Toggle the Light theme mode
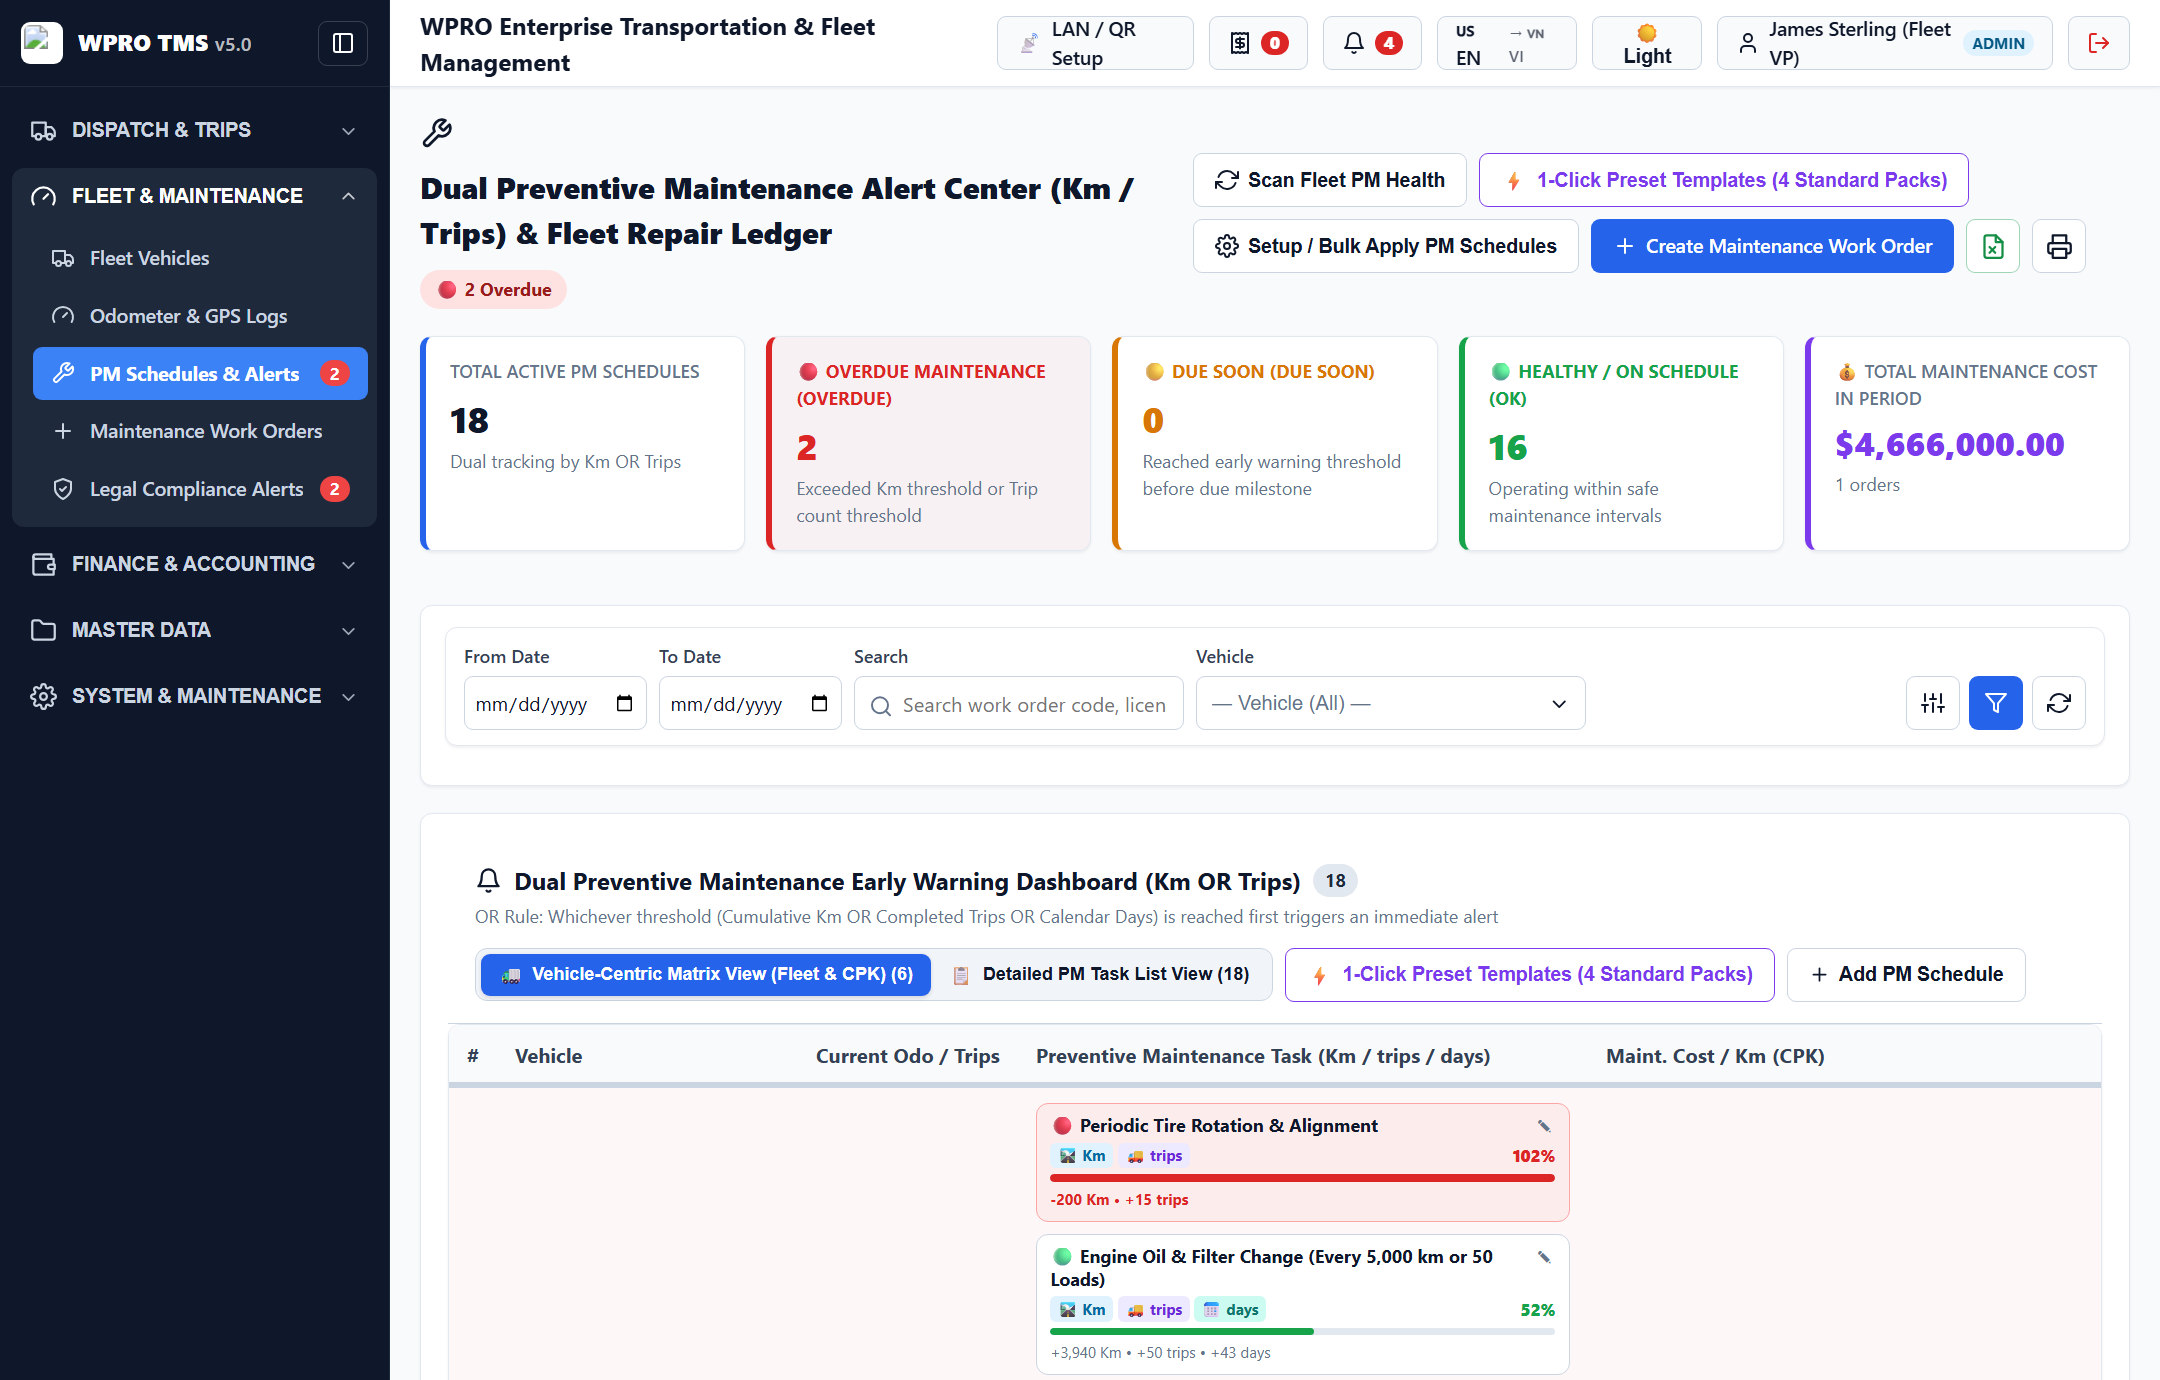Viewport: 2160px width, 1380px height. tap(1646, 43)
